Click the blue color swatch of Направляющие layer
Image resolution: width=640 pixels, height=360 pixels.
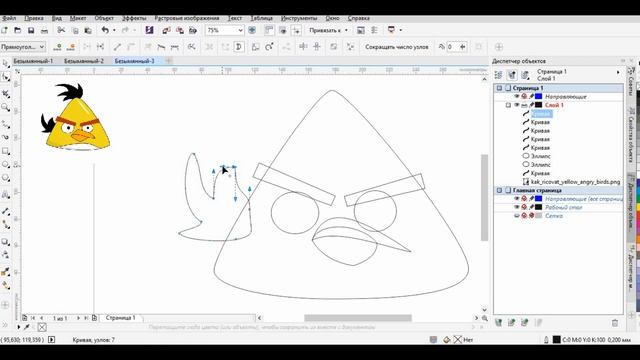pyautogui.click(x=539, y=97)
